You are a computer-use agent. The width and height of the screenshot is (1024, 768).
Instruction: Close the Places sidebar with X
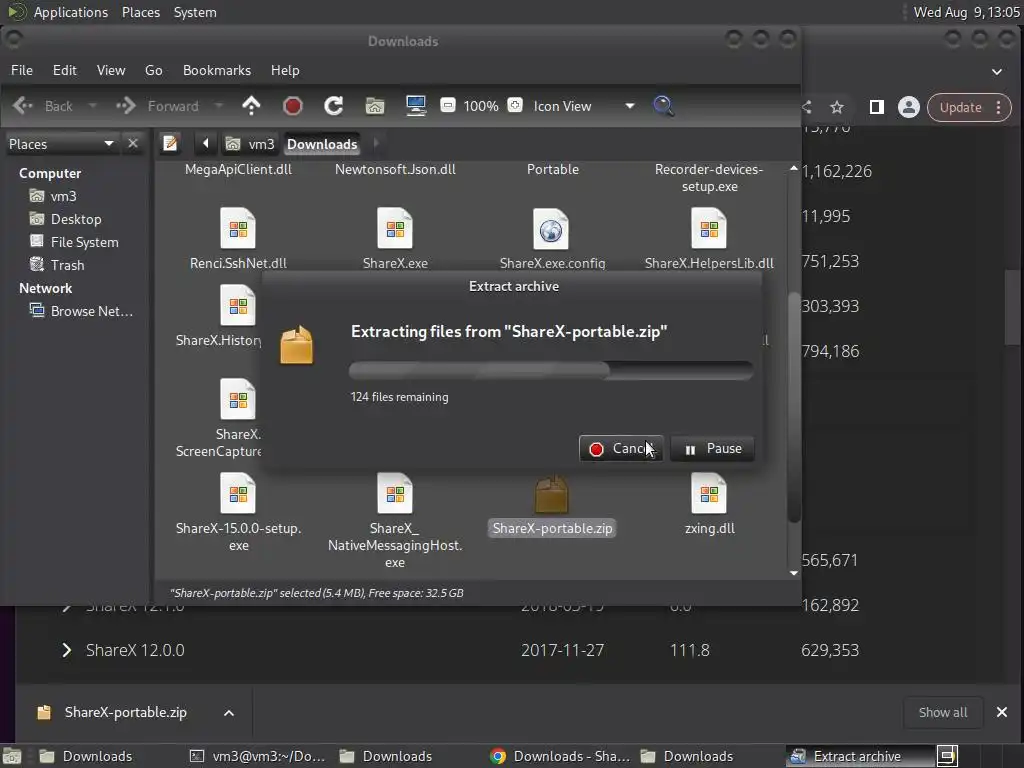(133, 143)
